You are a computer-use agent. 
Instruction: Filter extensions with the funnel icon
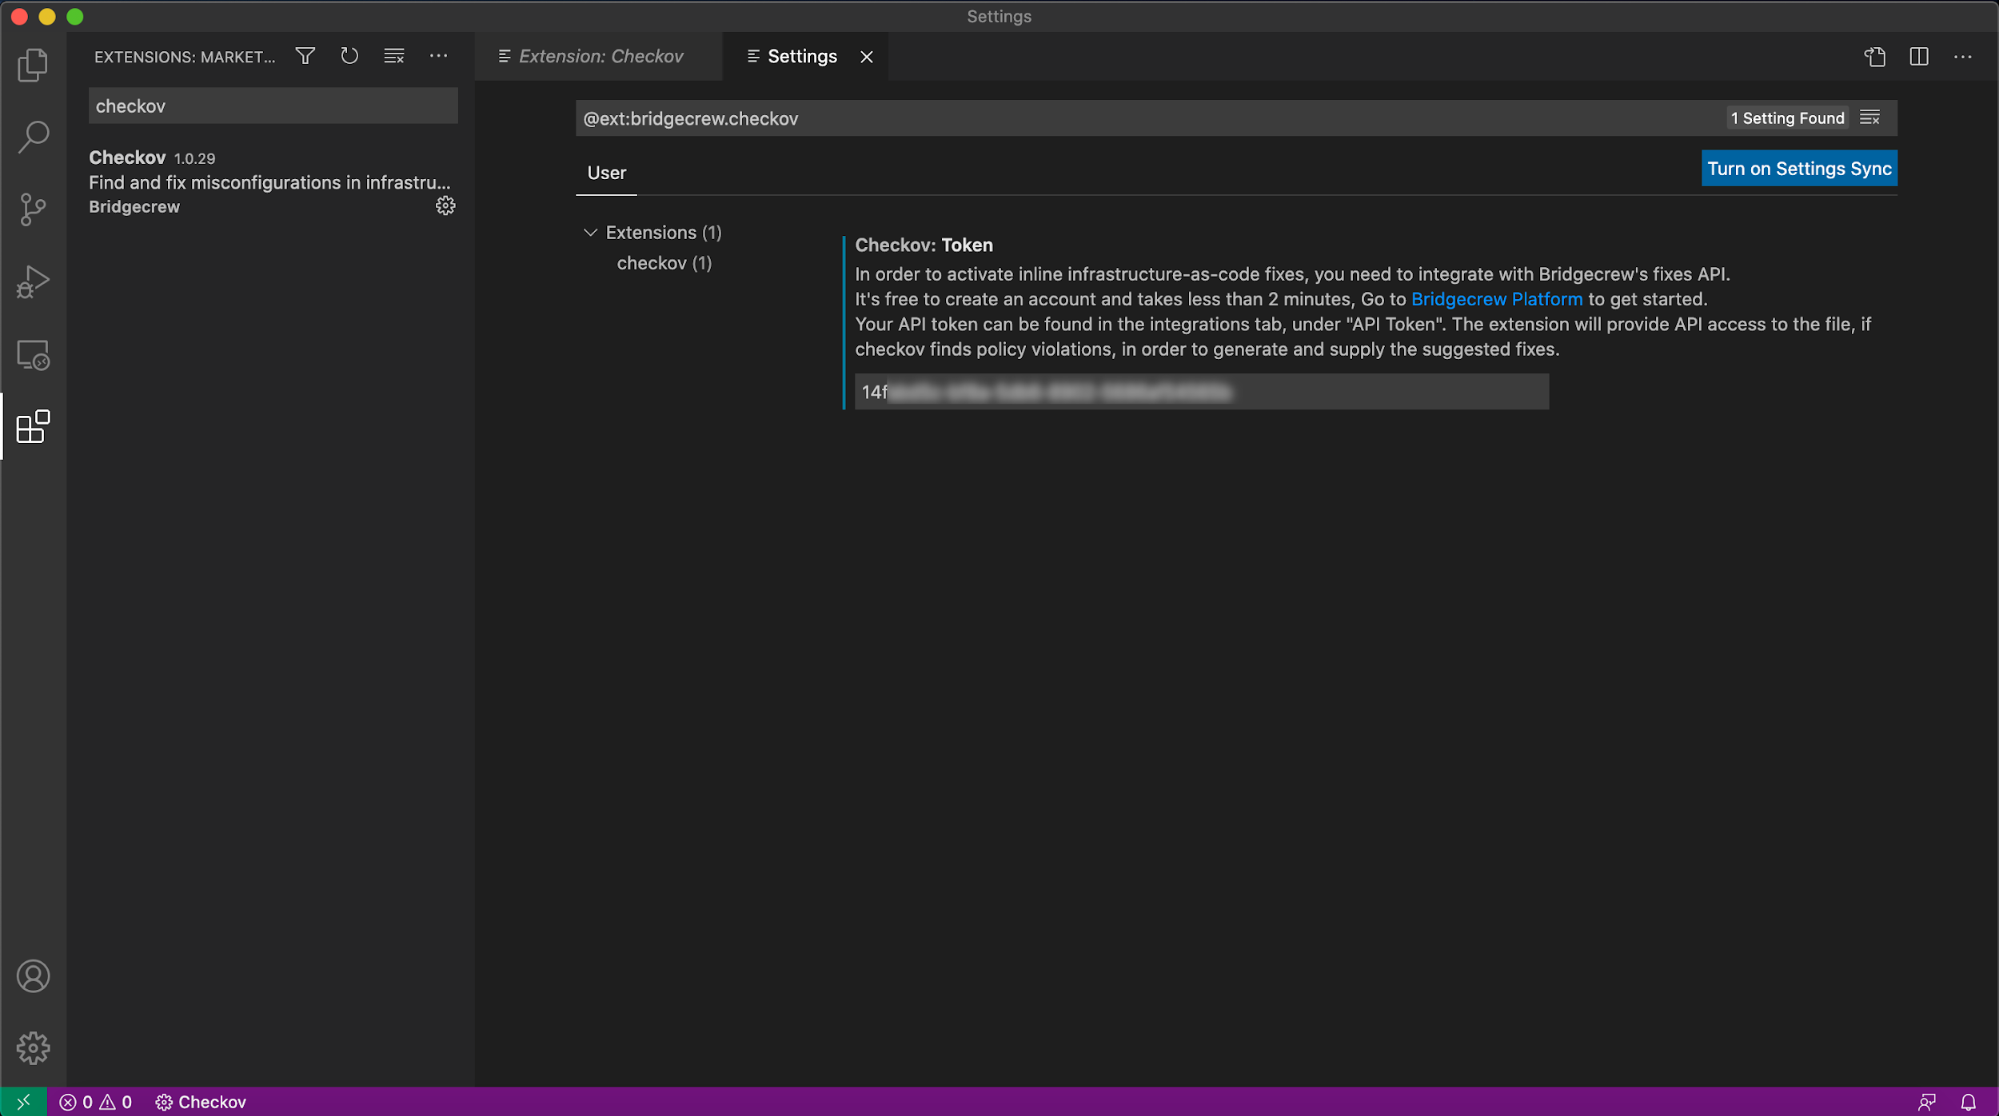(x=305, y=56)
